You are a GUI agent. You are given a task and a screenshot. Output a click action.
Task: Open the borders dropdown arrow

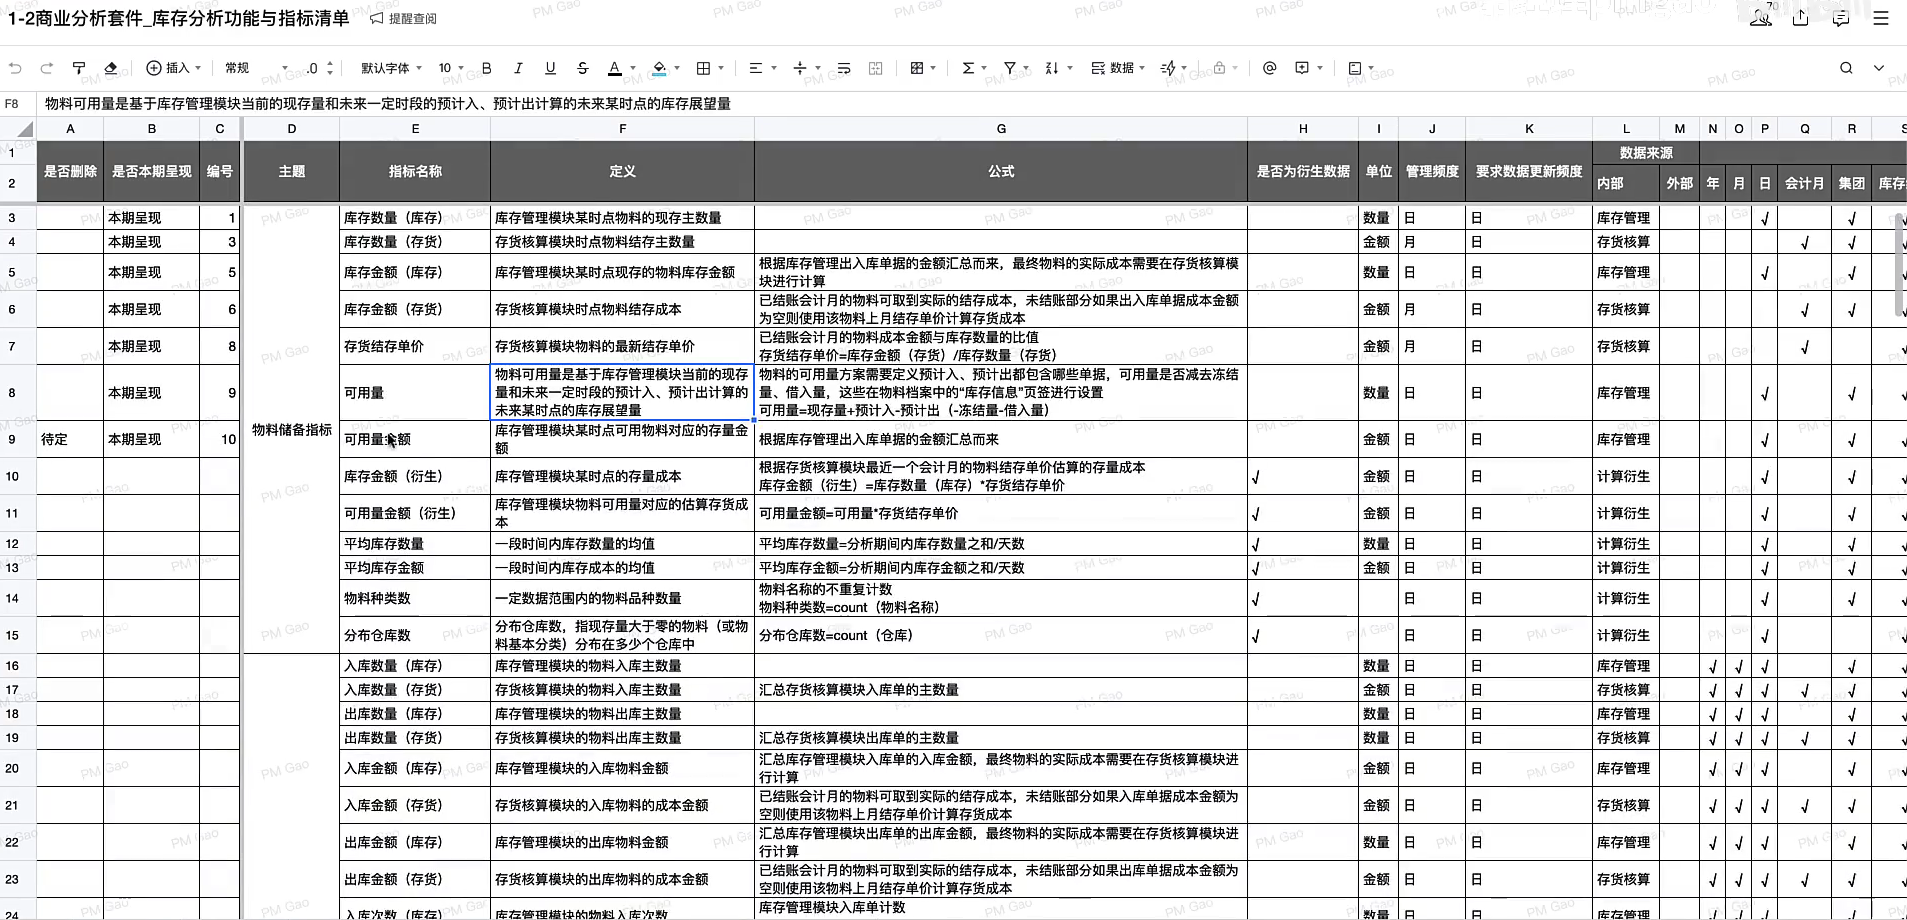pos(721,69)
